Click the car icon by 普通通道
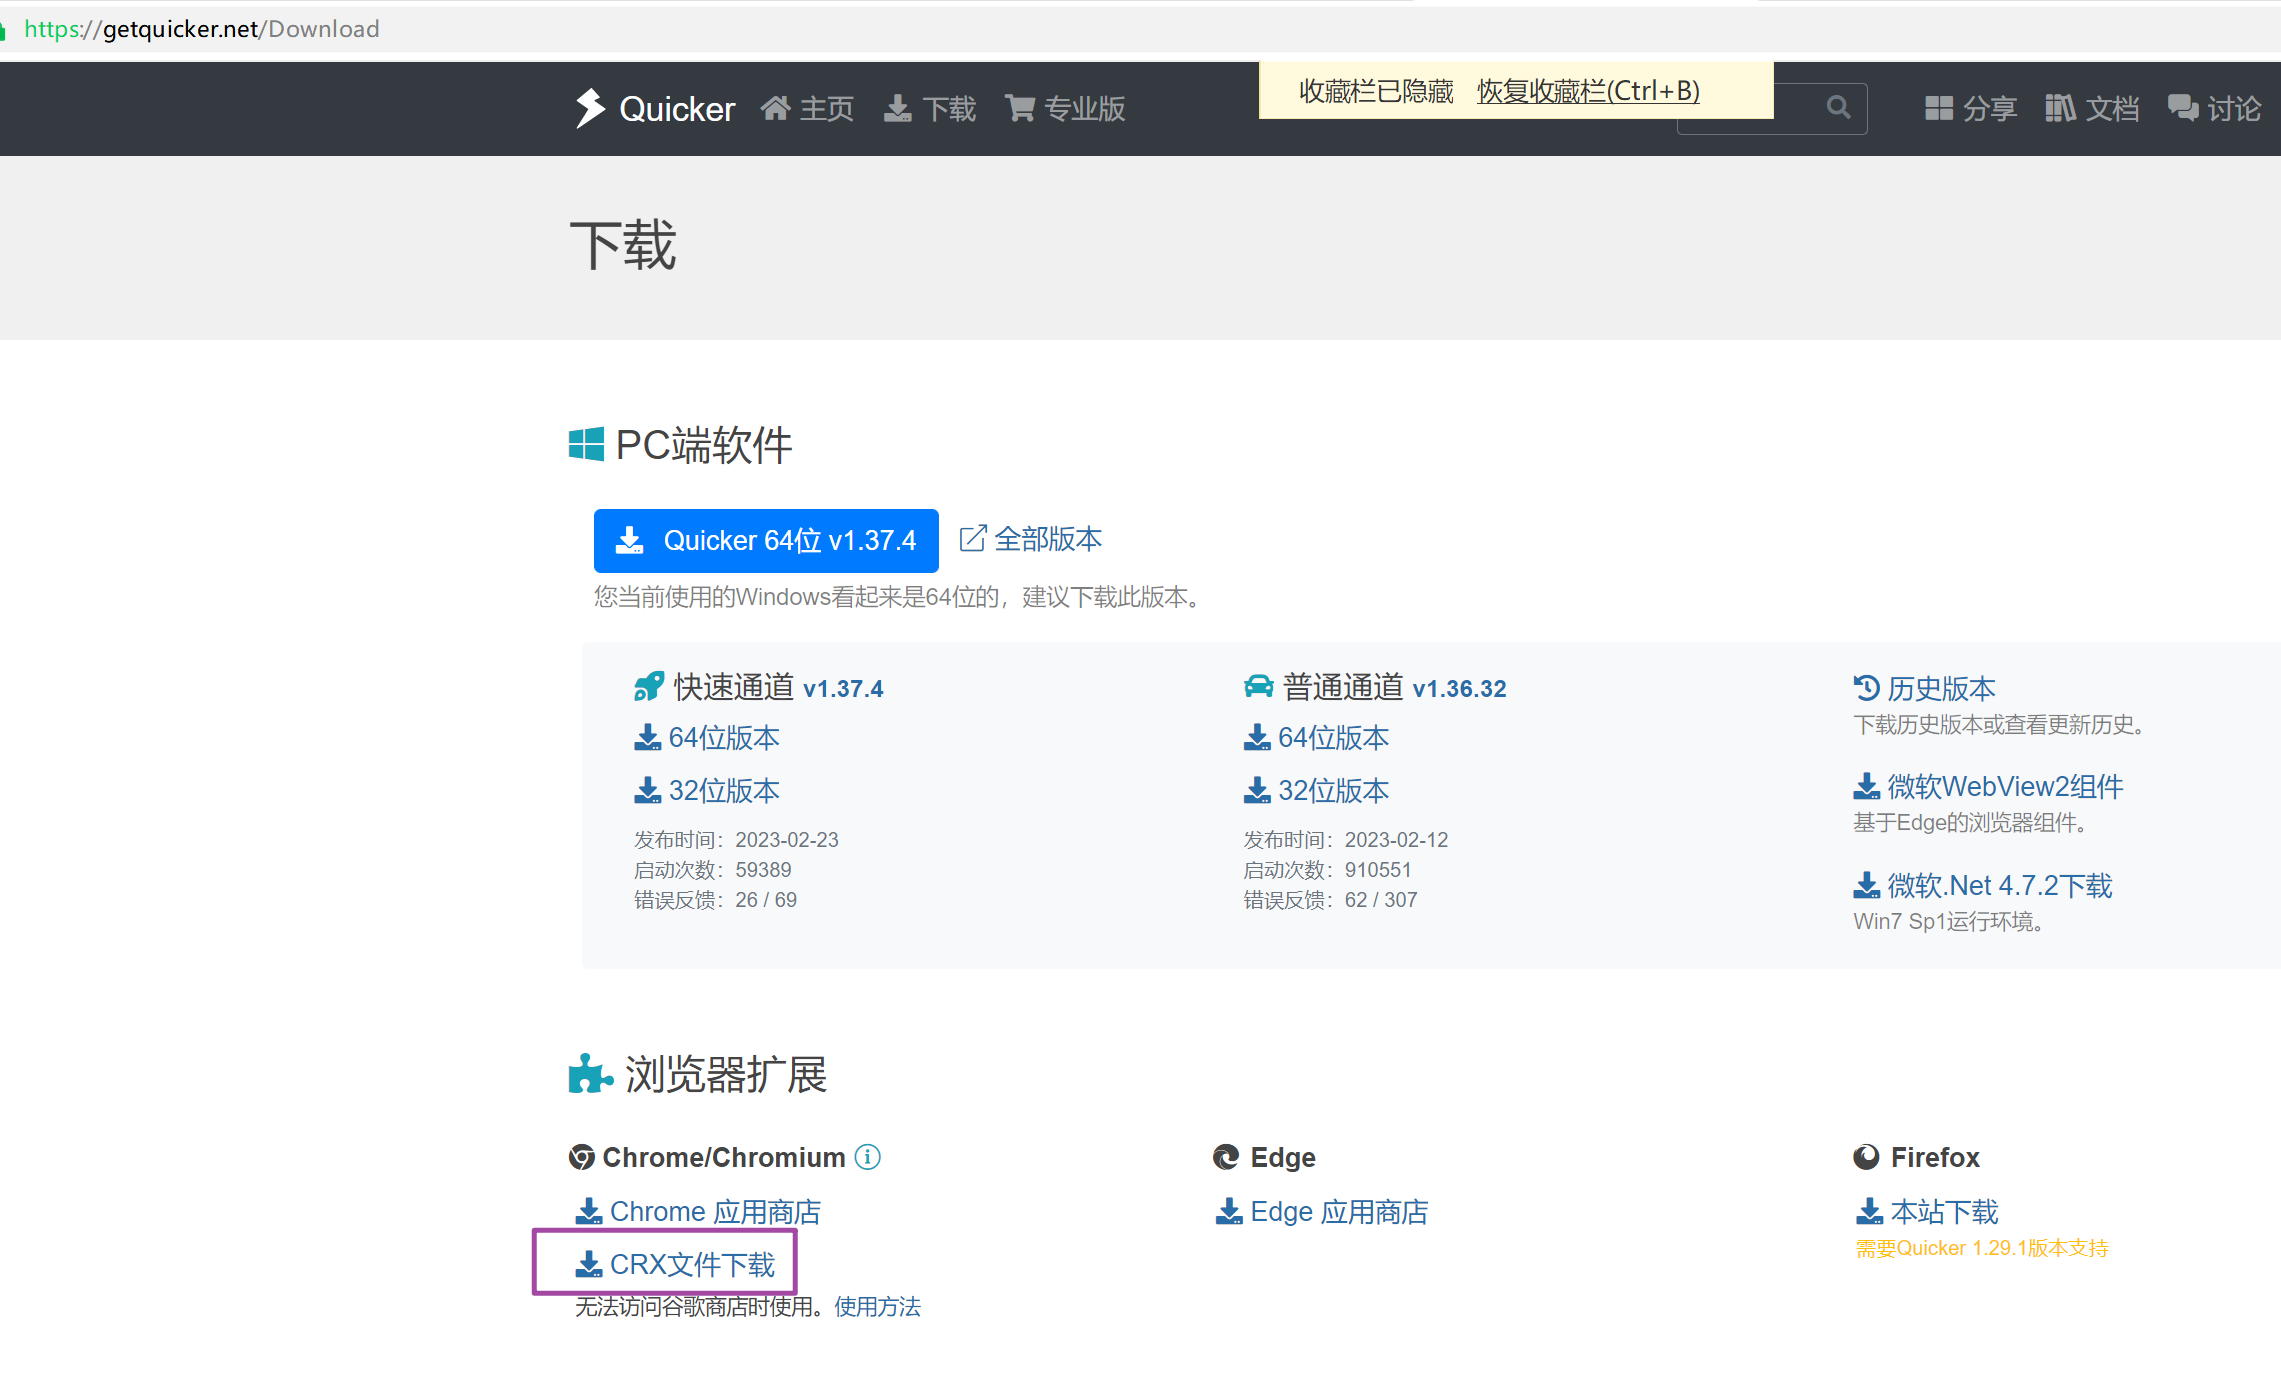2281x1378 pixels. (x=1258, y=687)
